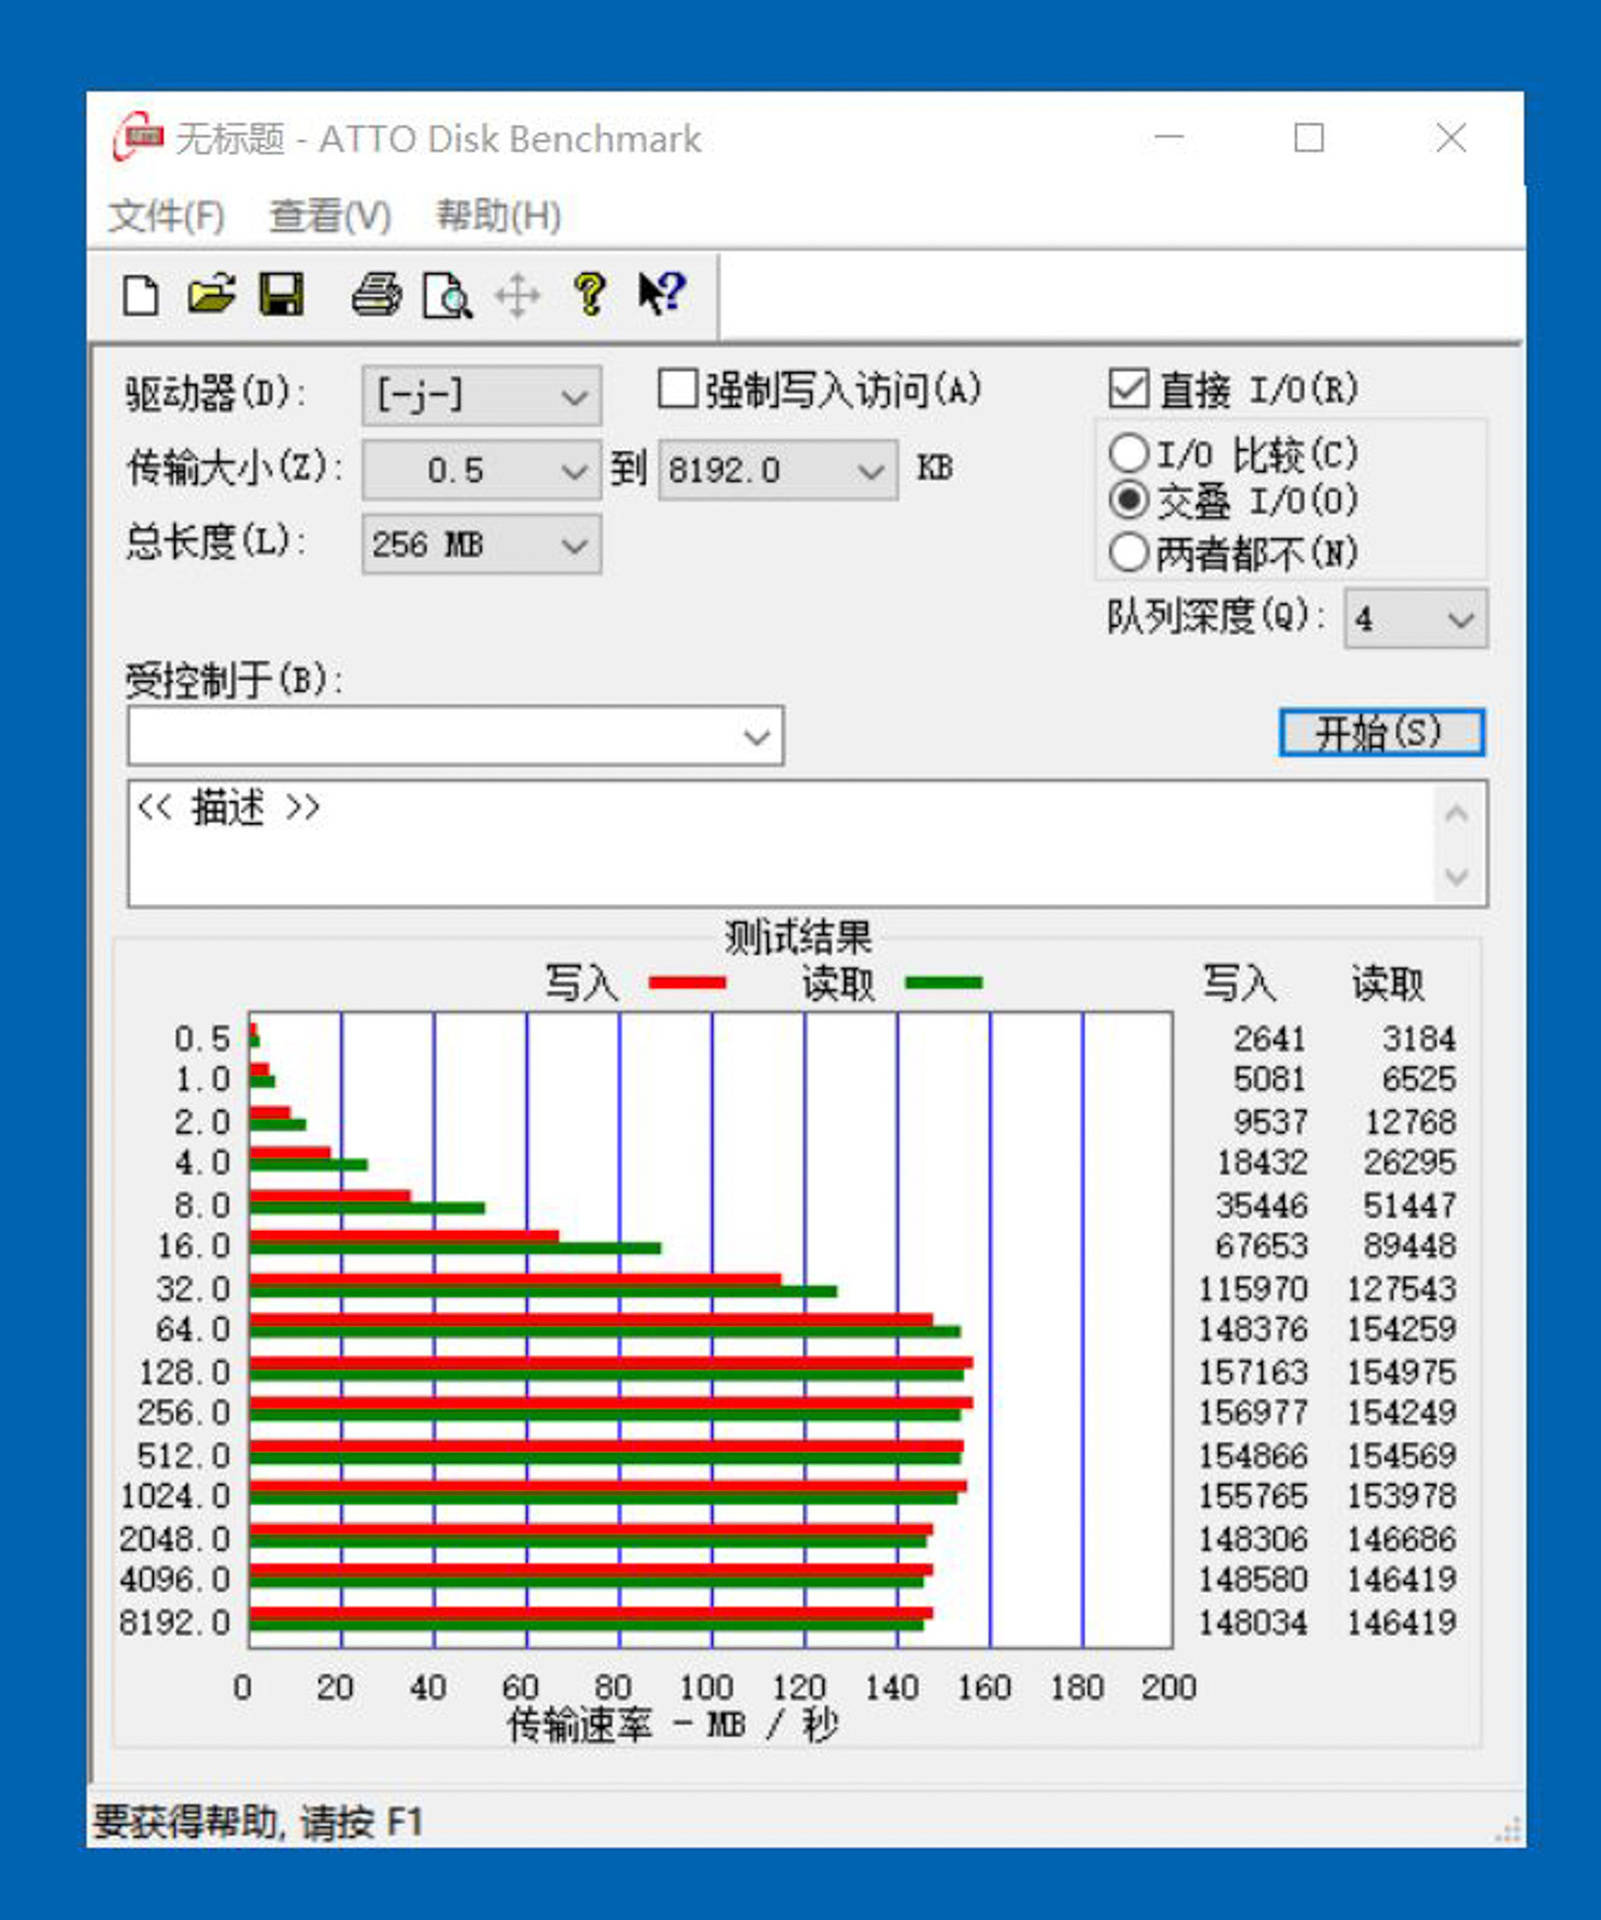Close the ATTO Disk Benchmark window

coord(1451,137)
